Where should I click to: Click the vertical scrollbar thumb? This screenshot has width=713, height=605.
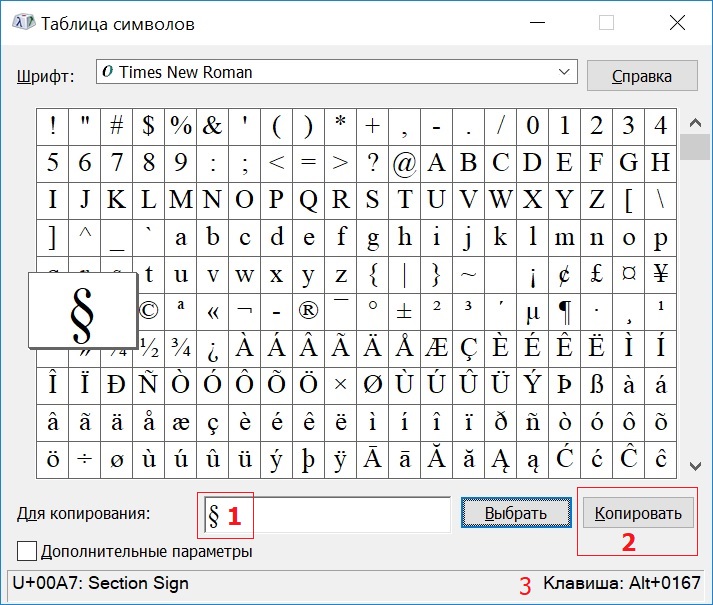tap(695, 147)
